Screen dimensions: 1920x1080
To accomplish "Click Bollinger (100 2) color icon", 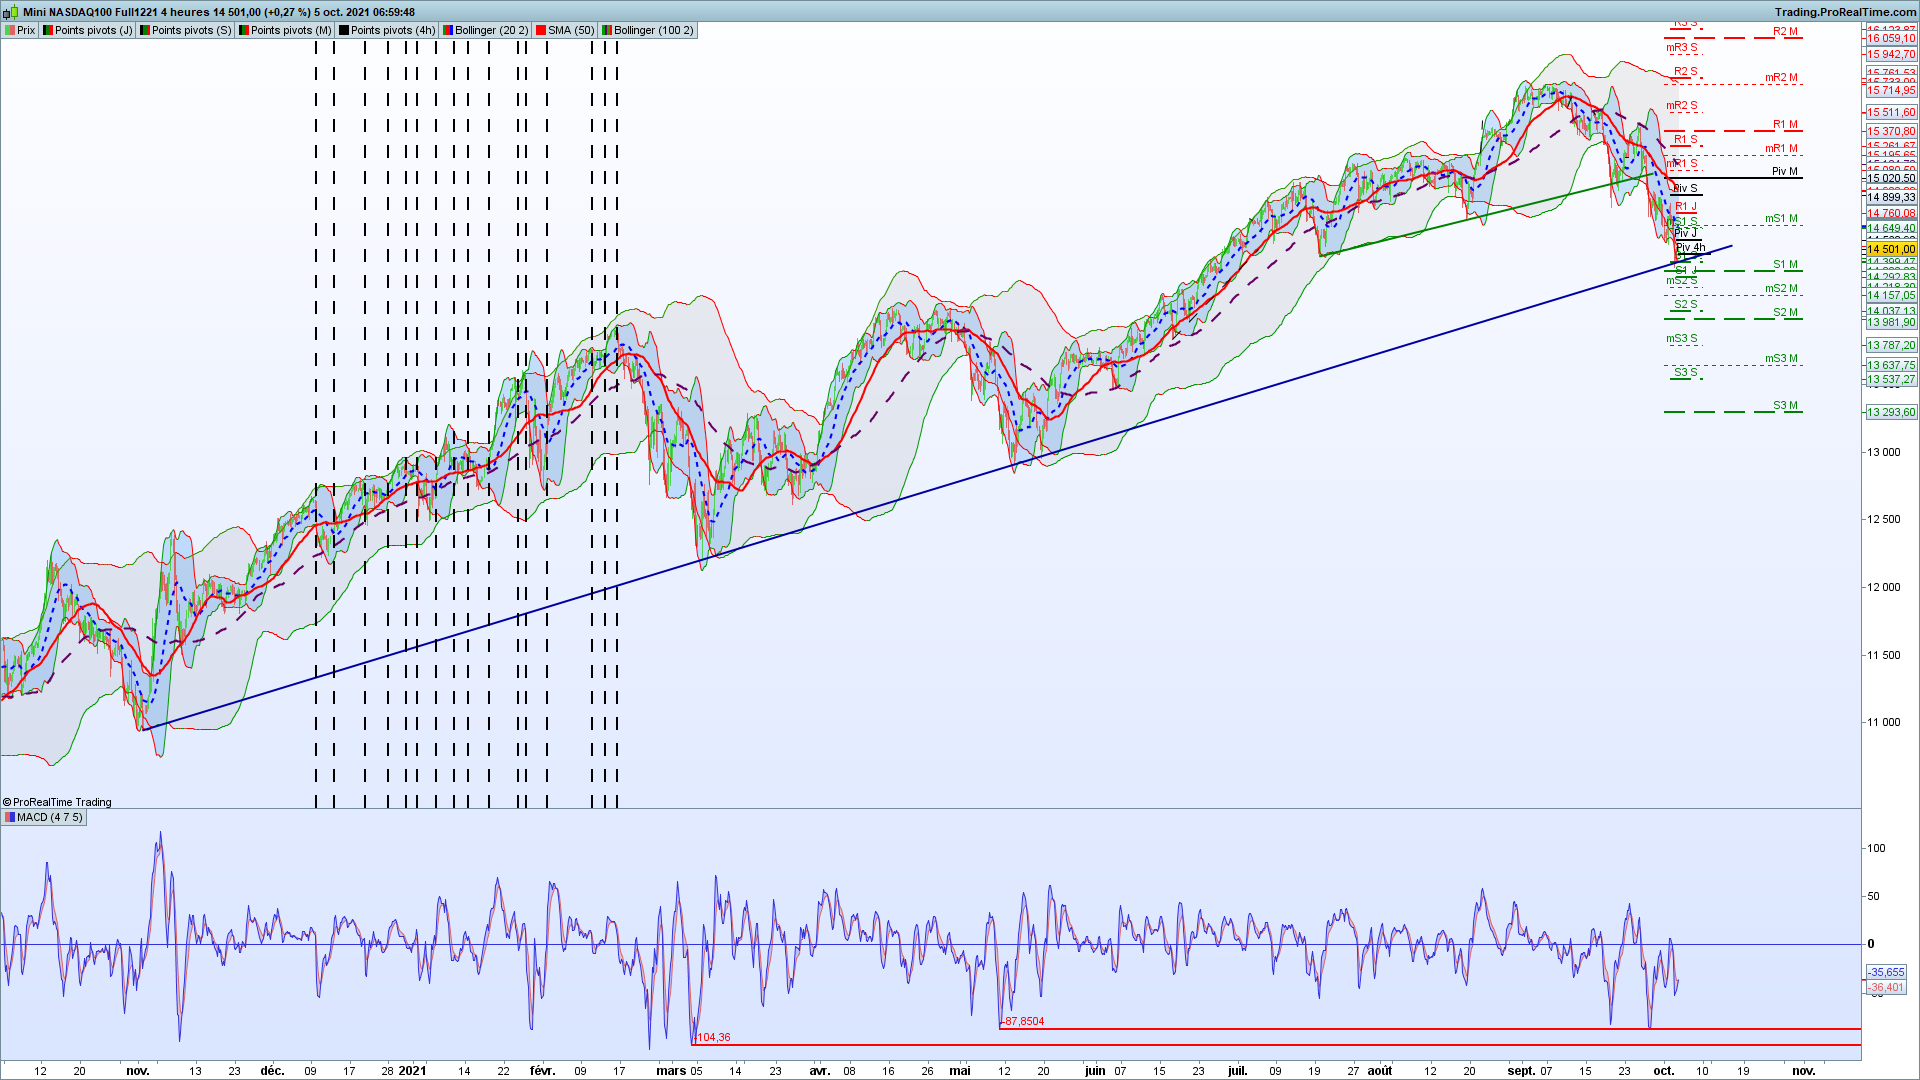I will click(x=607, y=30).
